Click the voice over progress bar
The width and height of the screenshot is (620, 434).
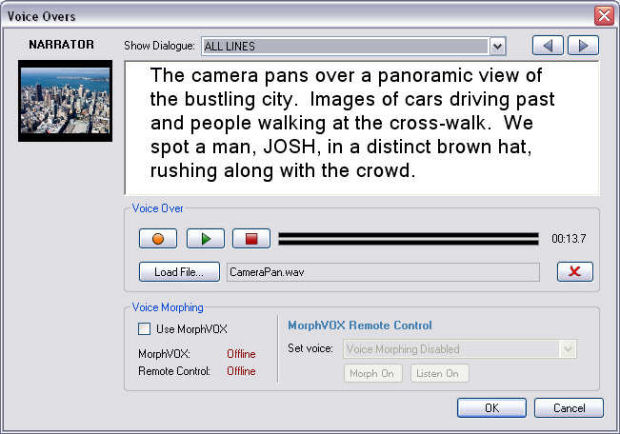point(408,239)
